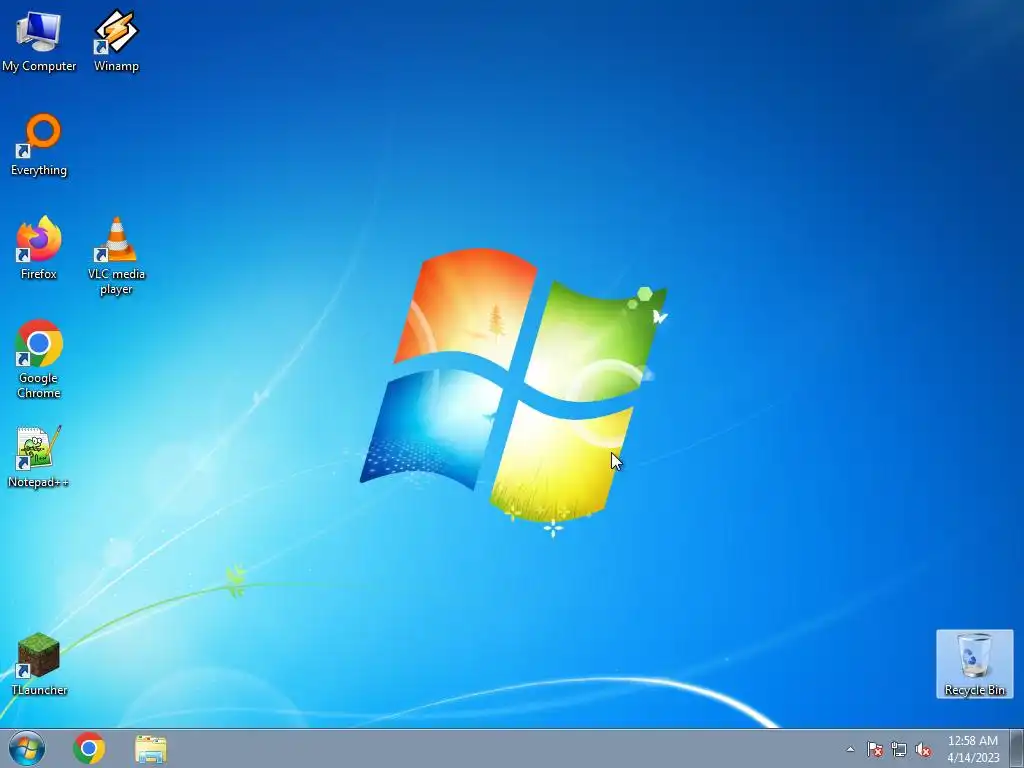Select the Google Chrome desktop shortcut
Screen dimensions: 1024x768
tap(39, 359)
